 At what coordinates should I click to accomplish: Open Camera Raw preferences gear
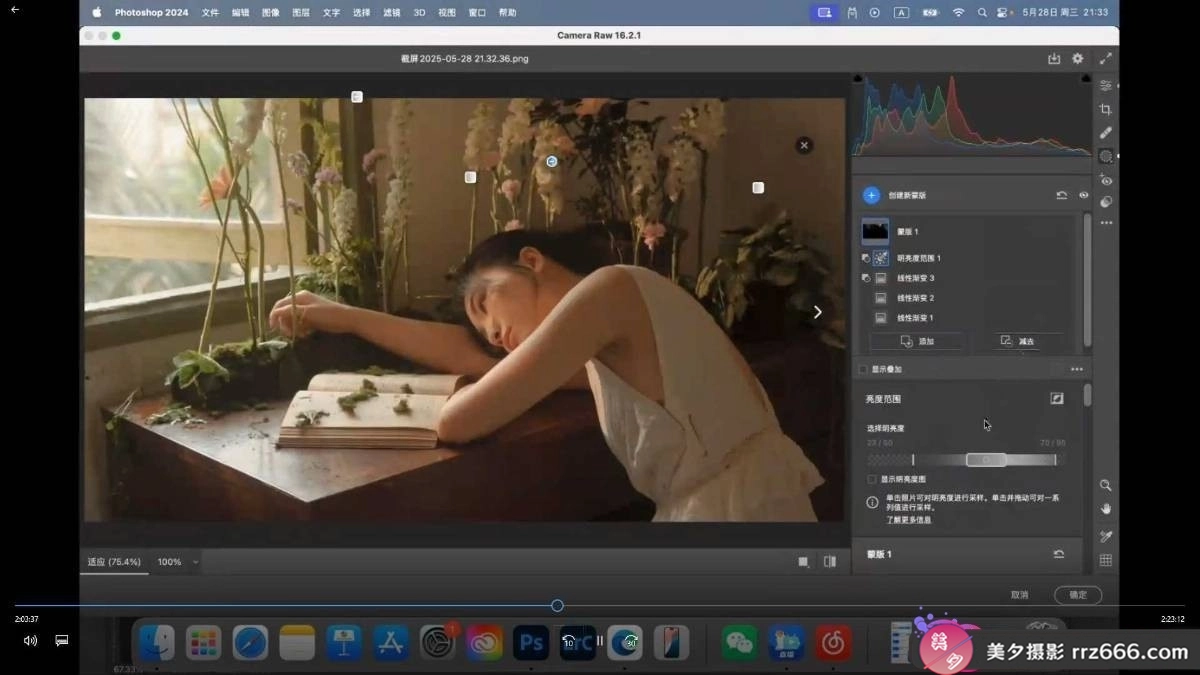click(x=1077, y=59)
